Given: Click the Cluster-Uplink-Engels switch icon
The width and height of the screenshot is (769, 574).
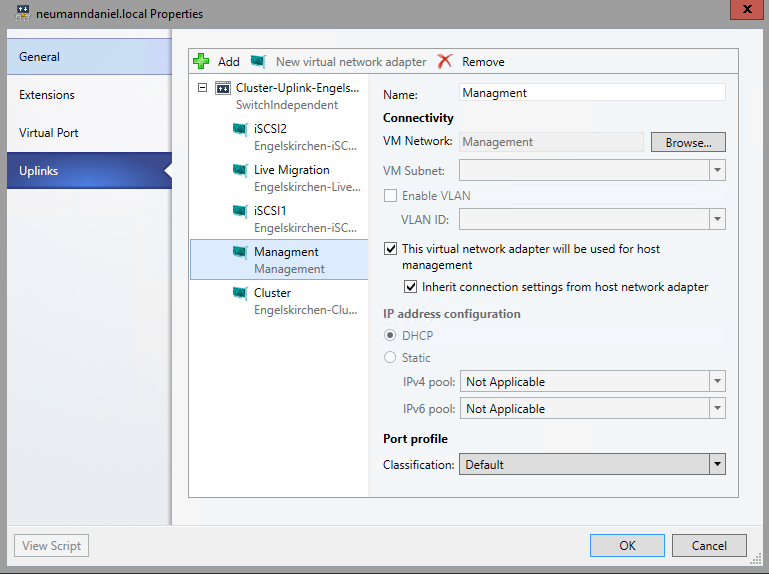Looking at the screenshot, I should click(222, 88).
